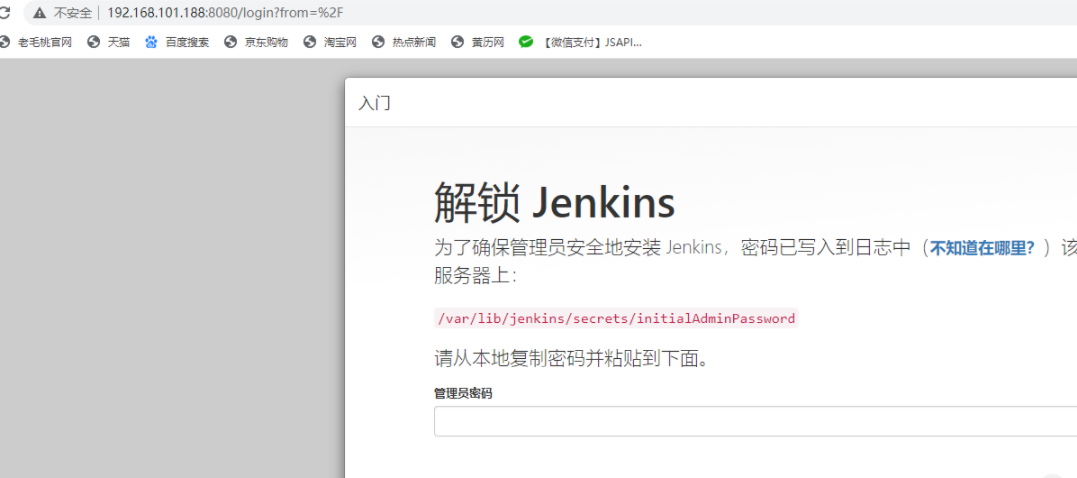This screenshot has height=478, width=1077.
Task: Open the 京东购物 bookmark
Action: click(256, 42)
